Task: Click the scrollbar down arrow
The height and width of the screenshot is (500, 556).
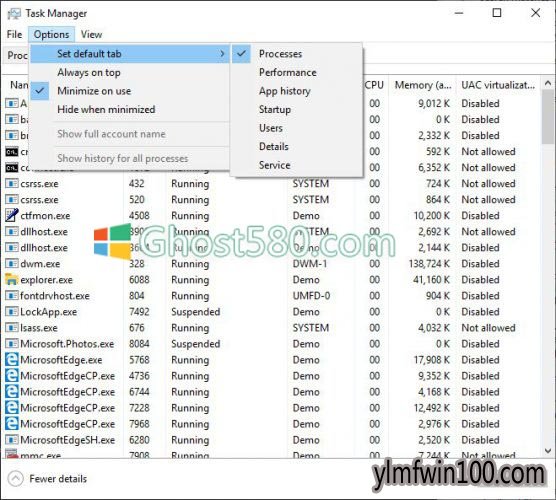Action: 548,451
